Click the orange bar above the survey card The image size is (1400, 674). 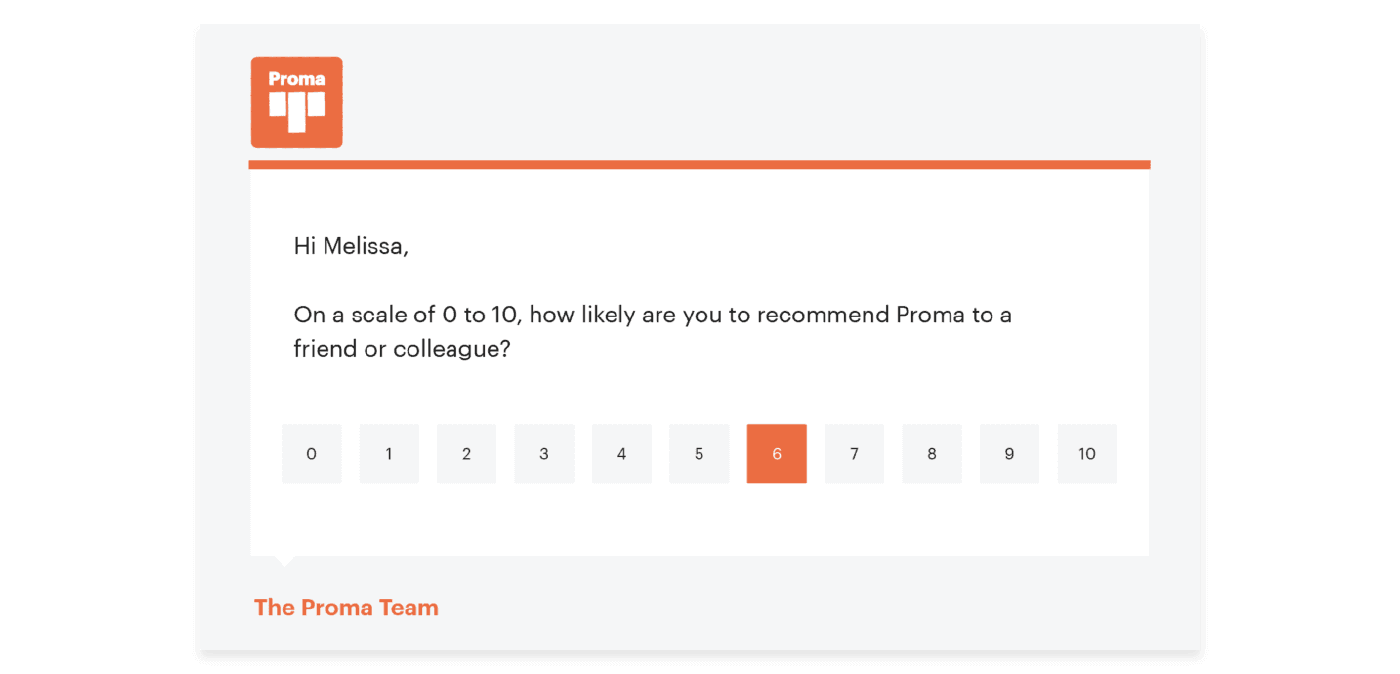point(700,162)
